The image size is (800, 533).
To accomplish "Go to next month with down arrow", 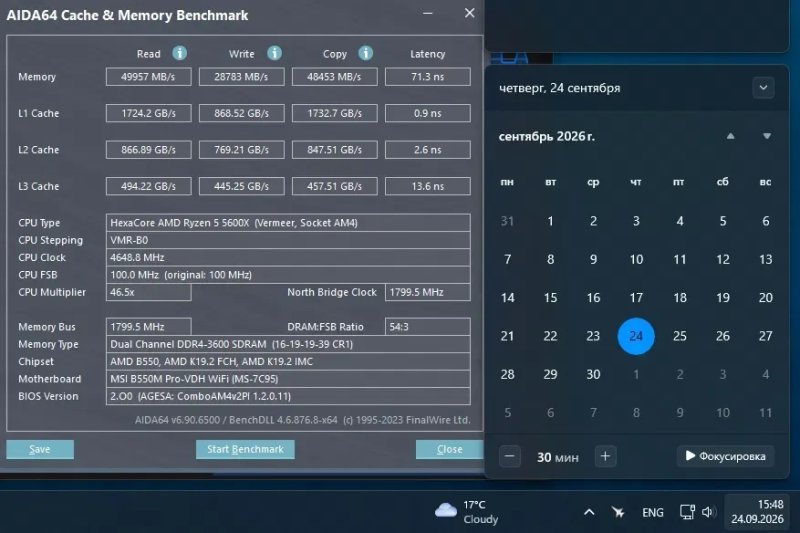I will point(767,136).
